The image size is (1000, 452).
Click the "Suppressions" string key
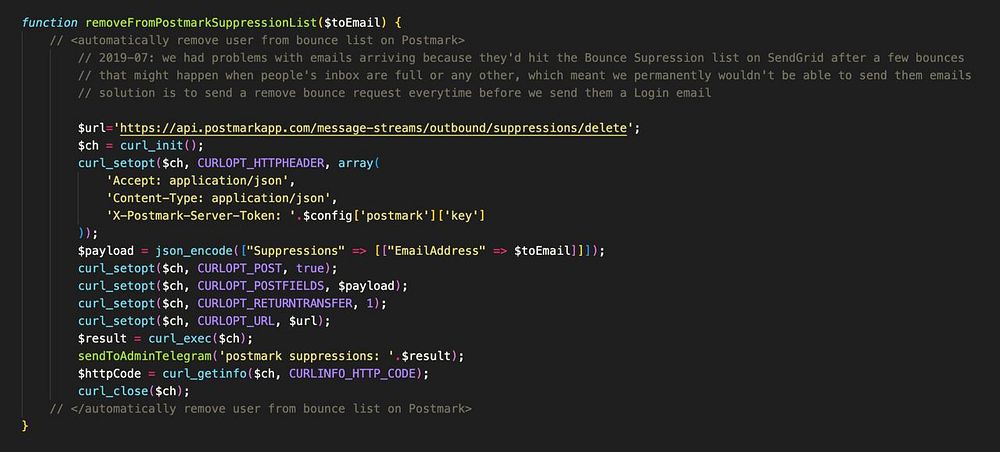(x=295, y=251)
